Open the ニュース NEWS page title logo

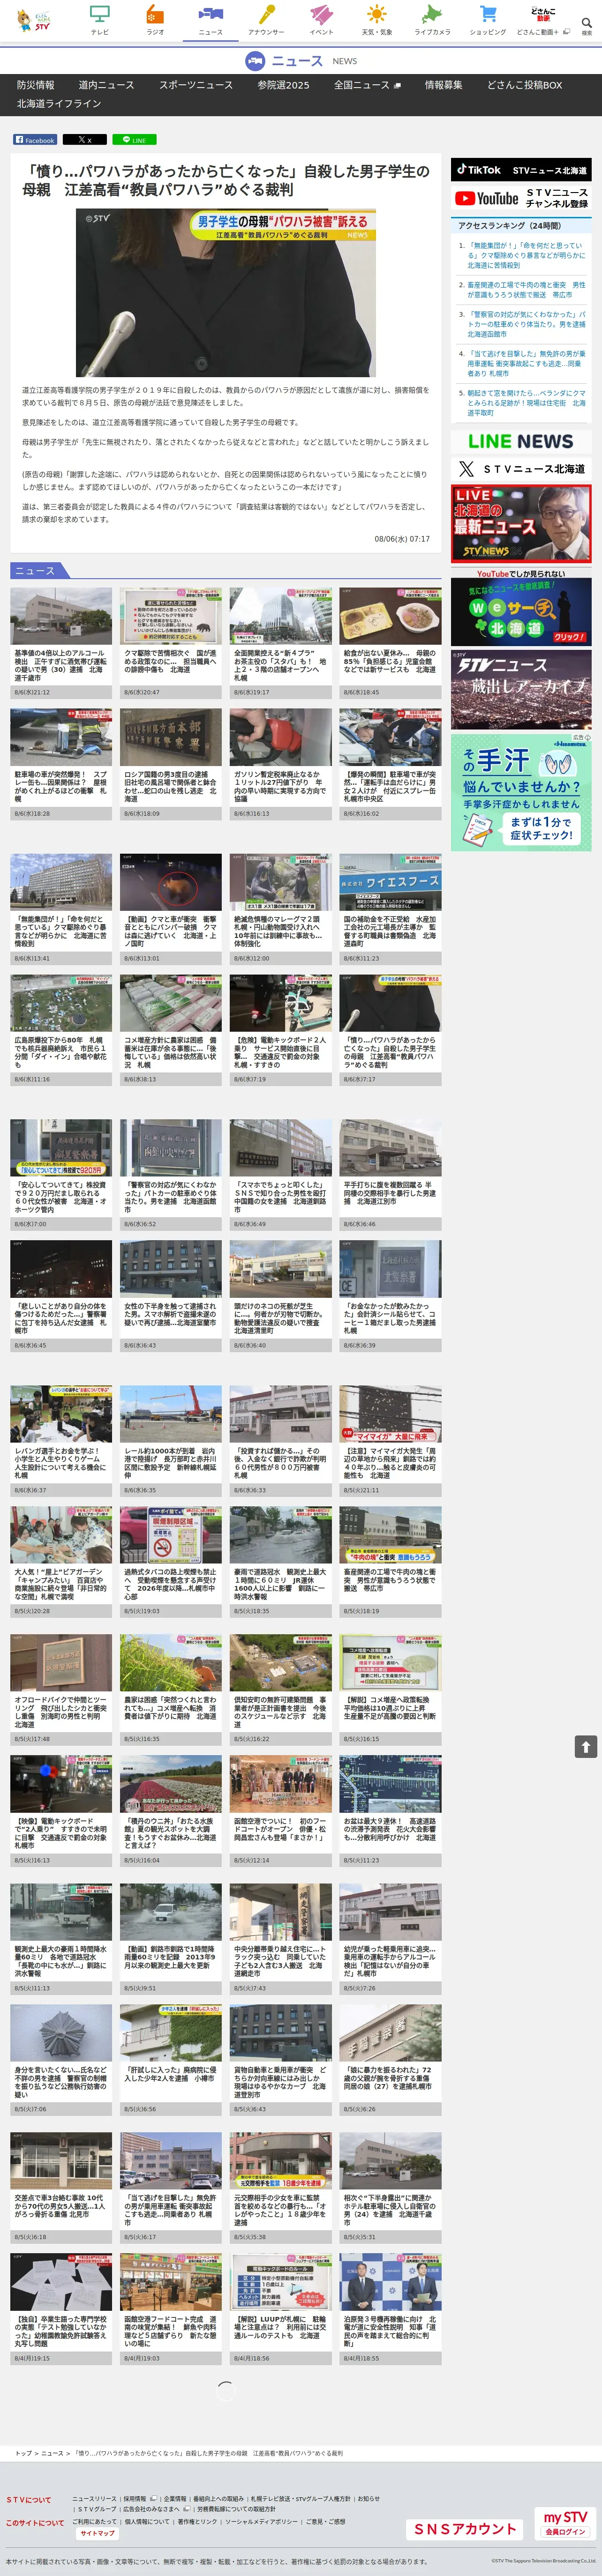tap(301, 61)
